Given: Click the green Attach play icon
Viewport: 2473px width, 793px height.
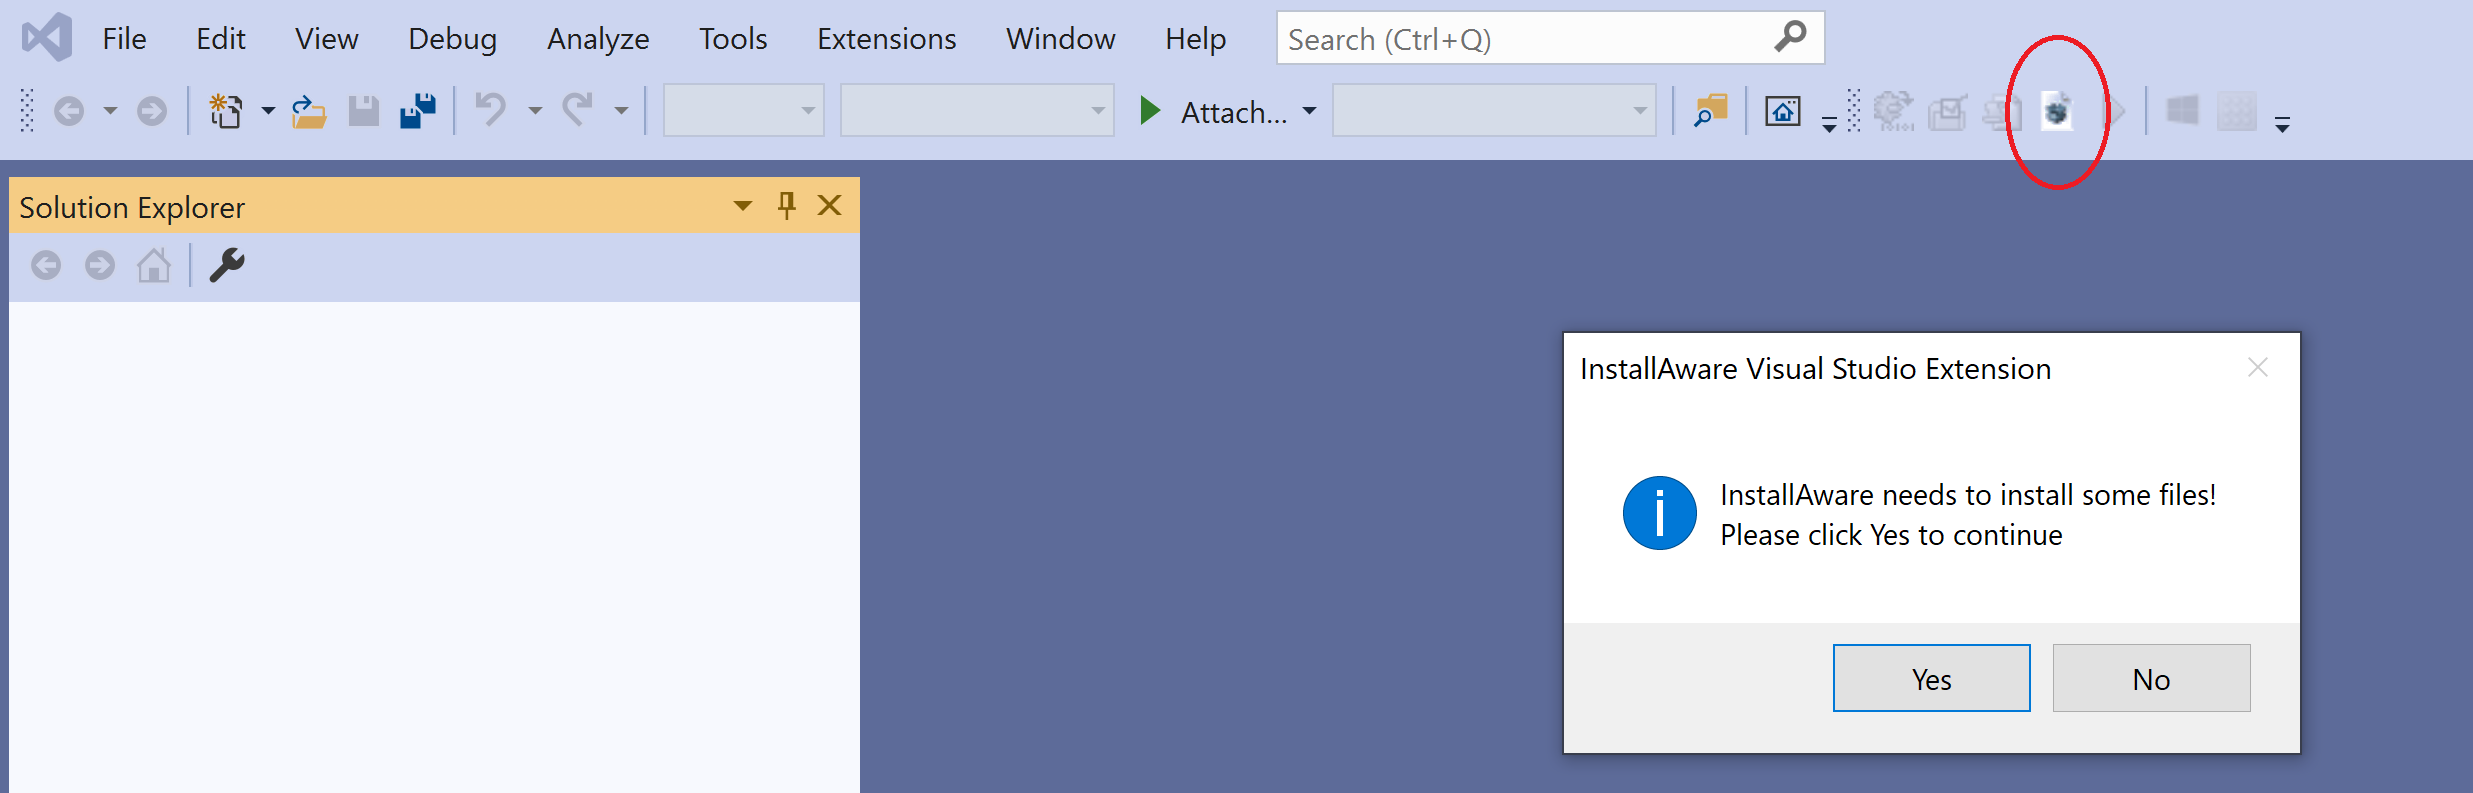Looking at the screenshot, I should pos(1150,111).
